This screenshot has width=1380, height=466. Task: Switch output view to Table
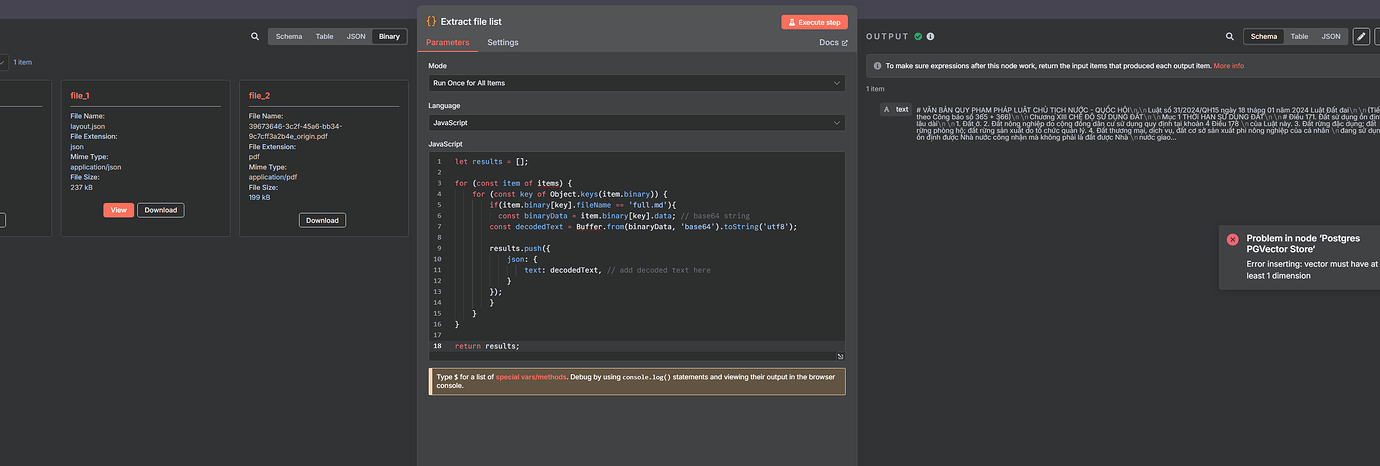click(x=1299, y=36)
